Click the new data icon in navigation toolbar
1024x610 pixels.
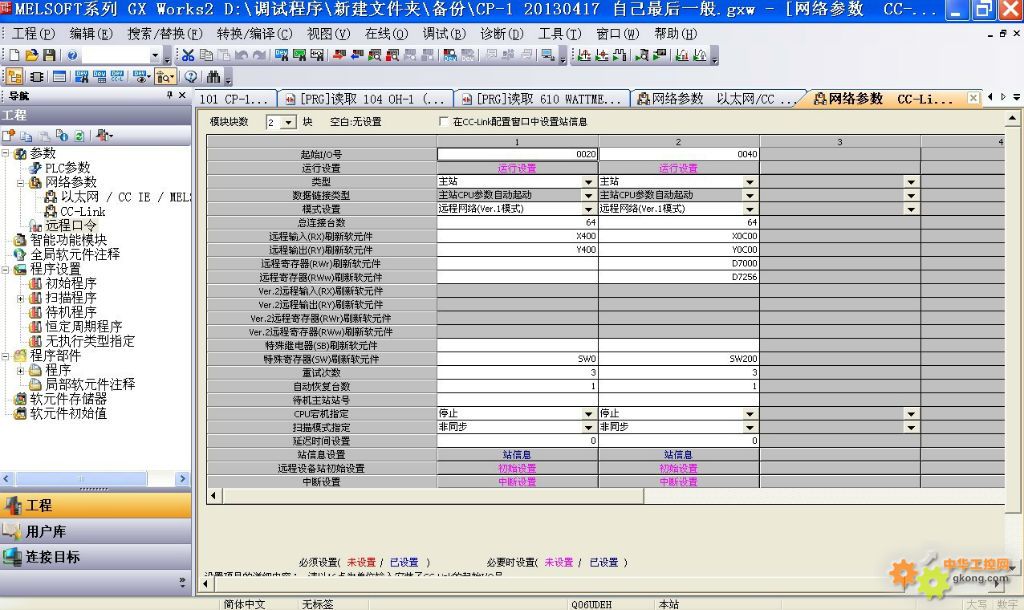pyautogui.click(x=8, y=135)
